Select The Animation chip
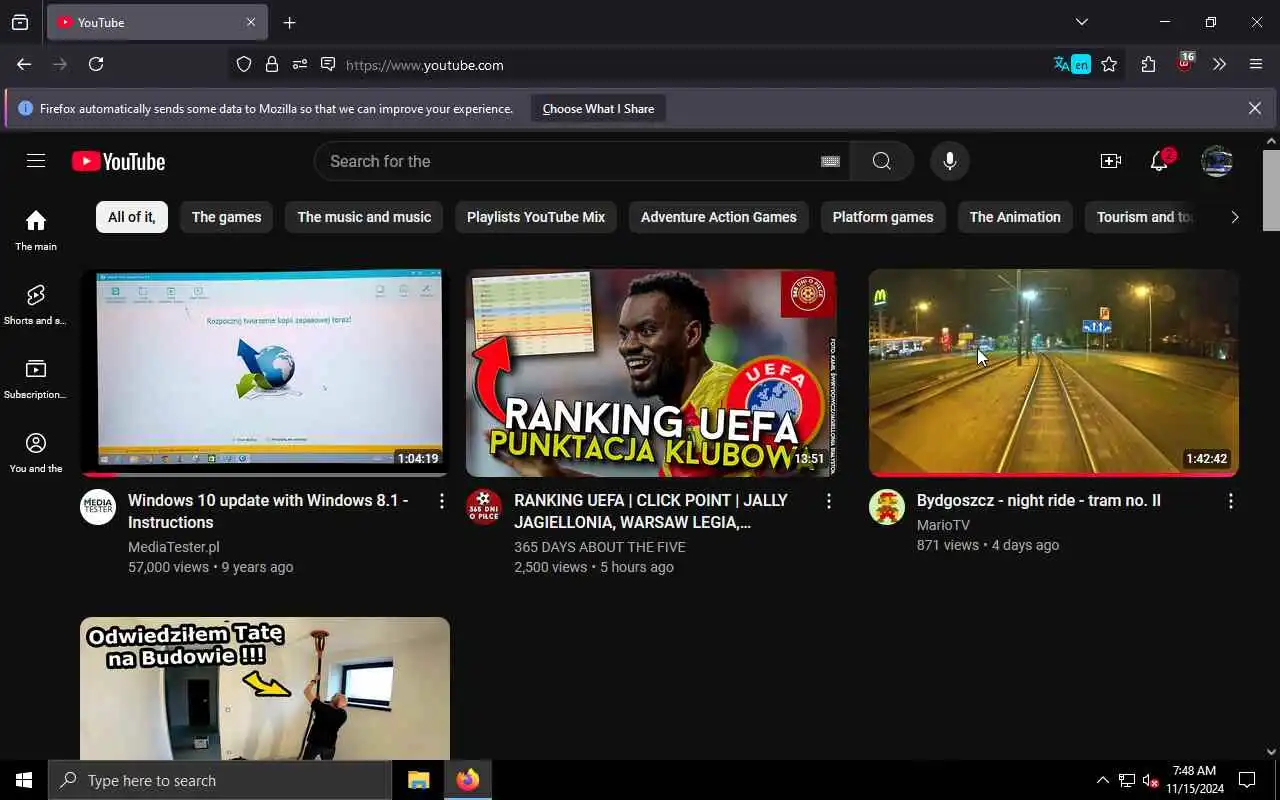Image resolution: width=1280 pixels, height=800 pixels. (x=1015, y=217)
